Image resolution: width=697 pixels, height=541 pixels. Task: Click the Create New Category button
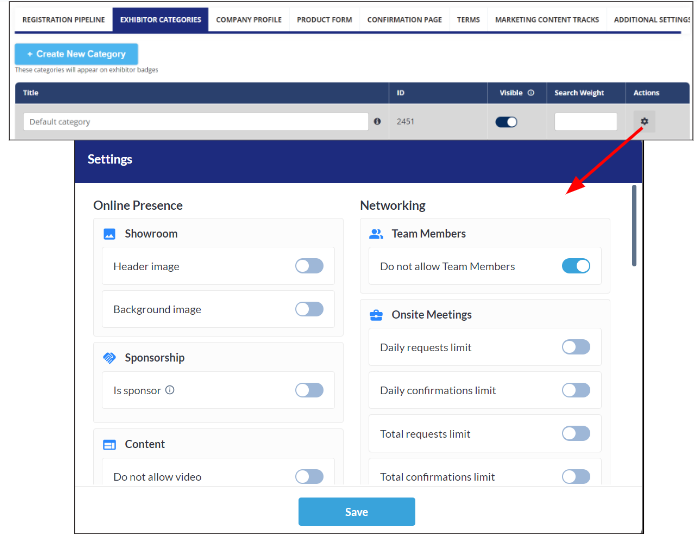pyautogui.click(x=76, y=54)
